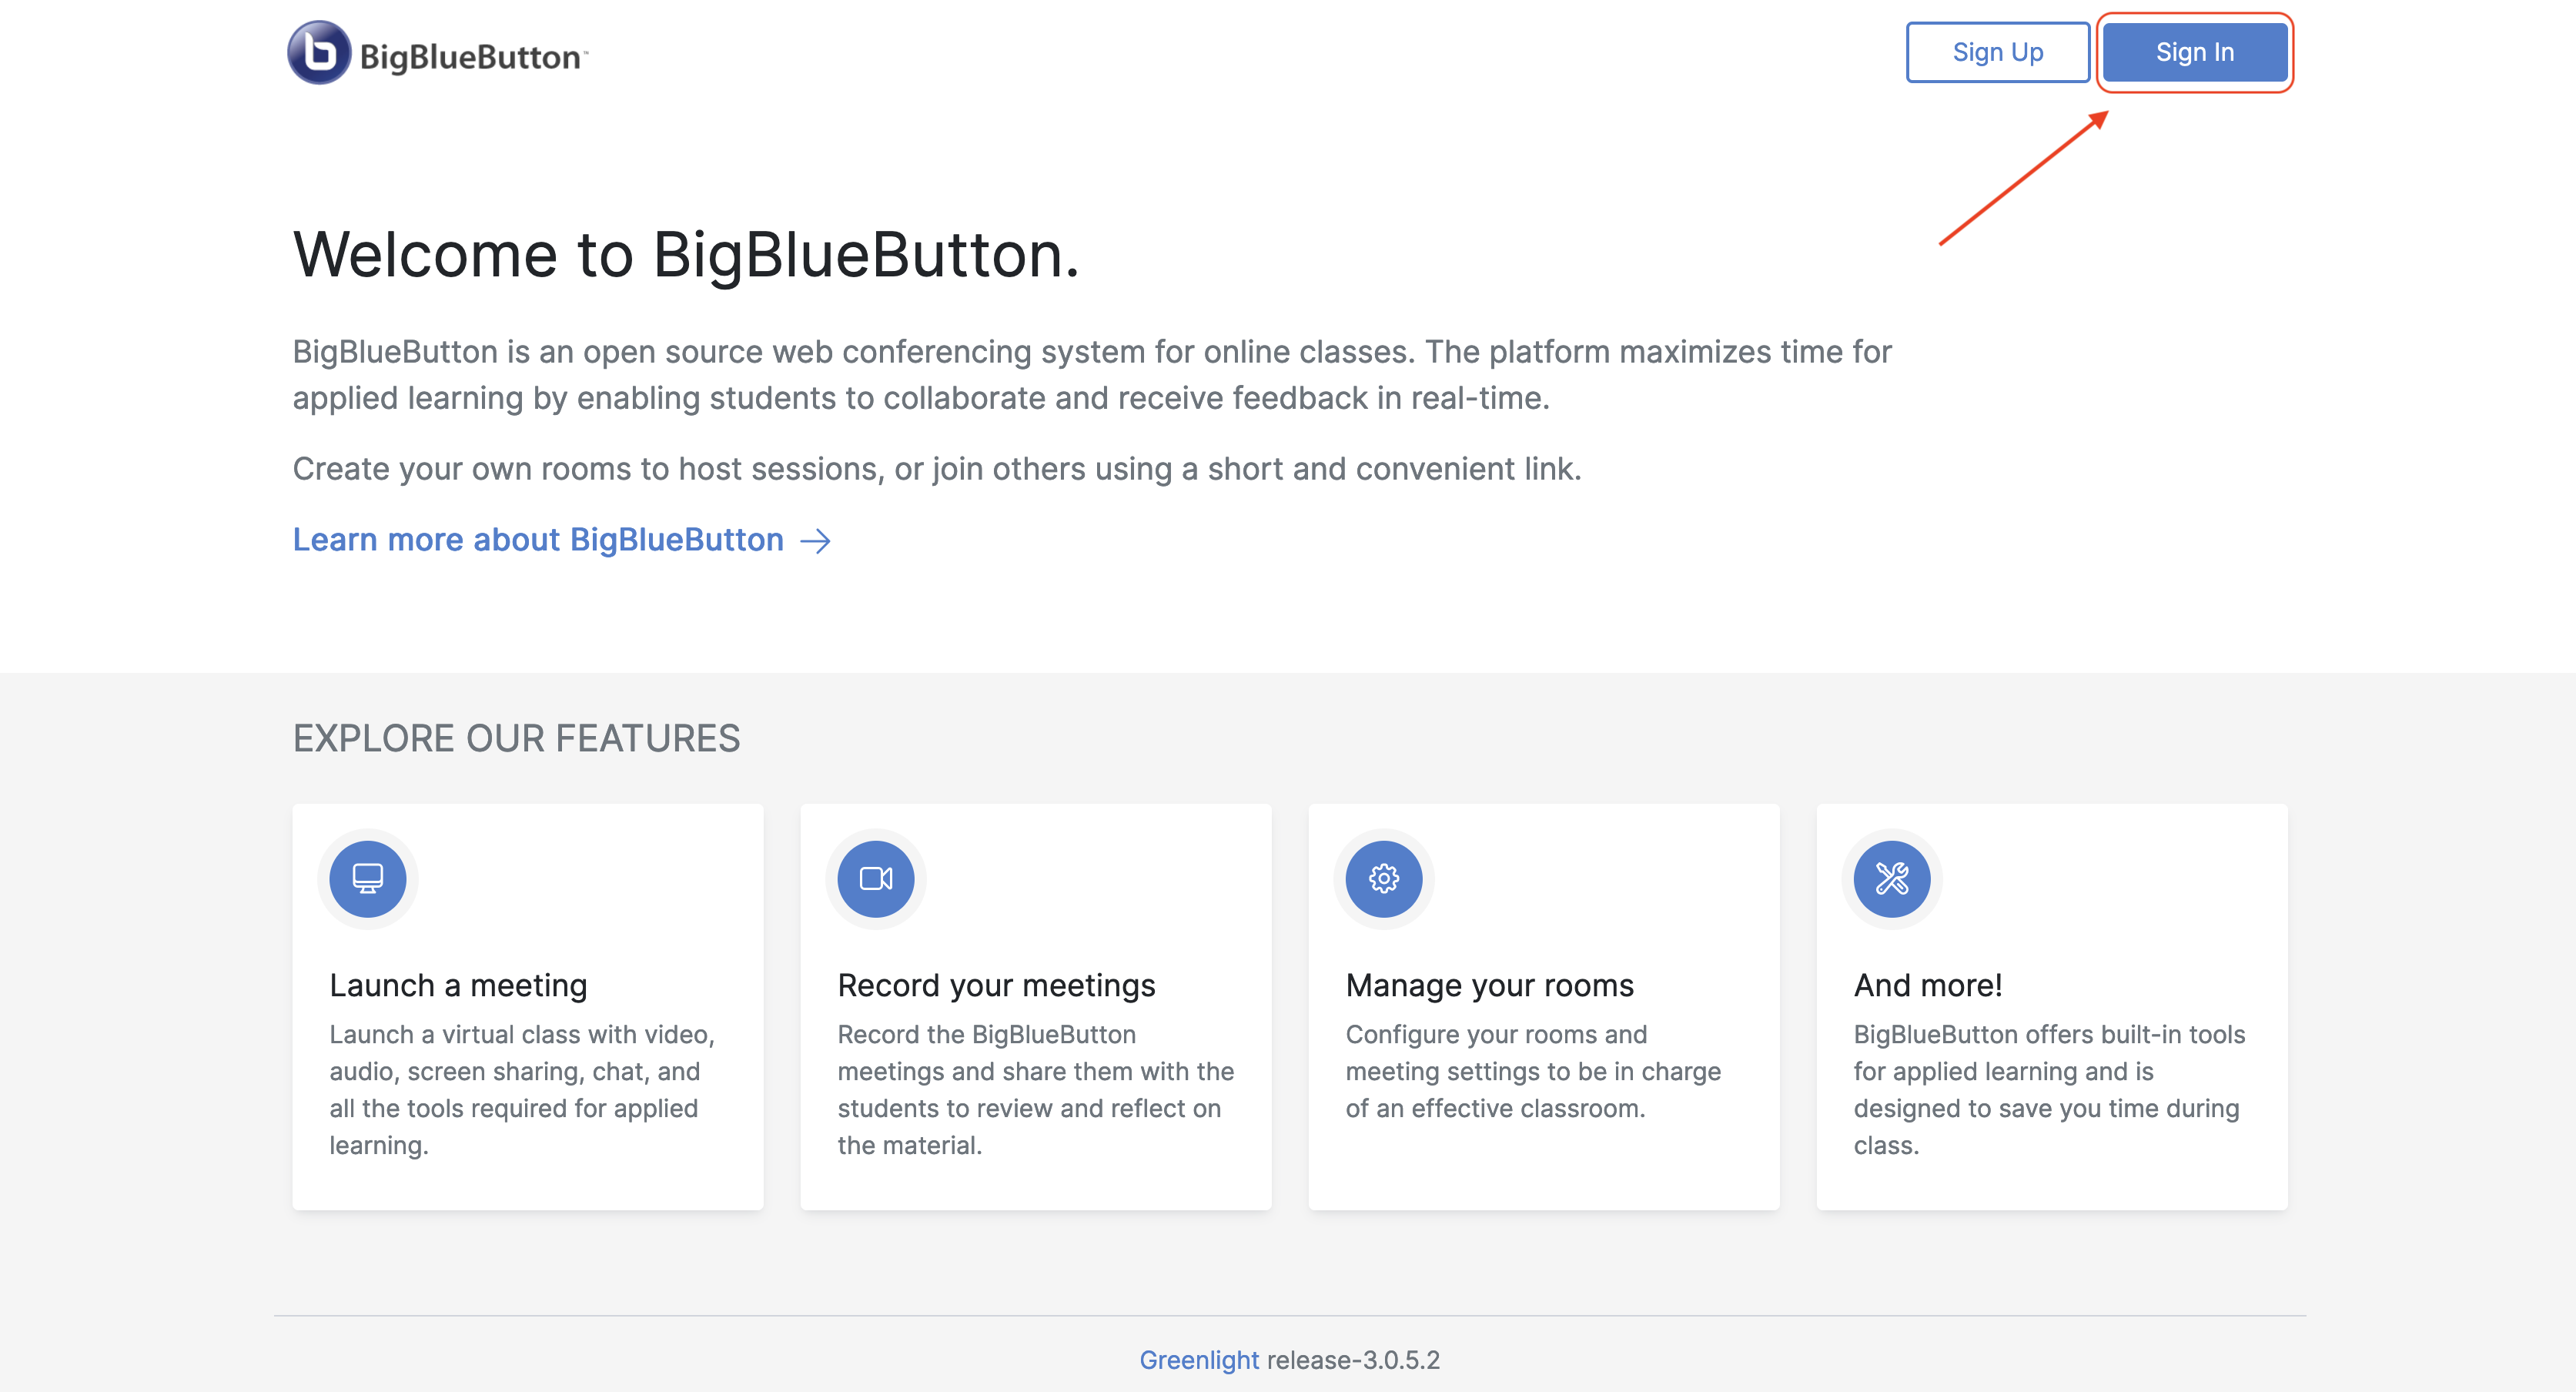Select the Manage your rooms card
The height and width of the screenshot is (1392, 2576).
click(1544, 1005)
